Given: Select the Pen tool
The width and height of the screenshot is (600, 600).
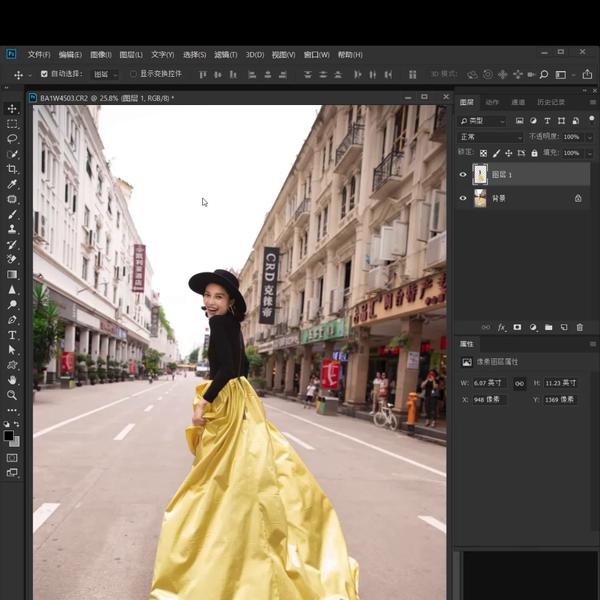Looking at the screenshot, I should 12,320.
